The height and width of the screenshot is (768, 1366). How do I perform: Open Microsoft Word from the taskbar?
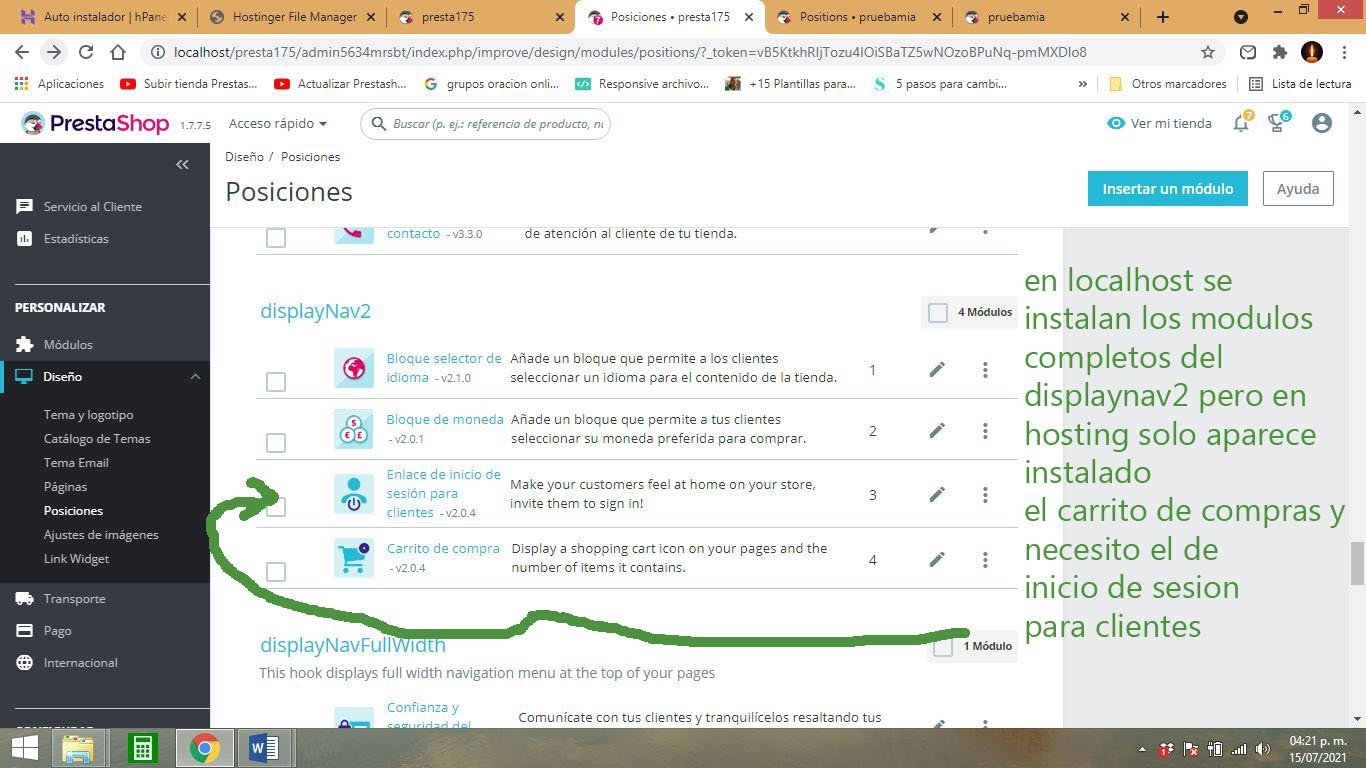click(263, 748)
